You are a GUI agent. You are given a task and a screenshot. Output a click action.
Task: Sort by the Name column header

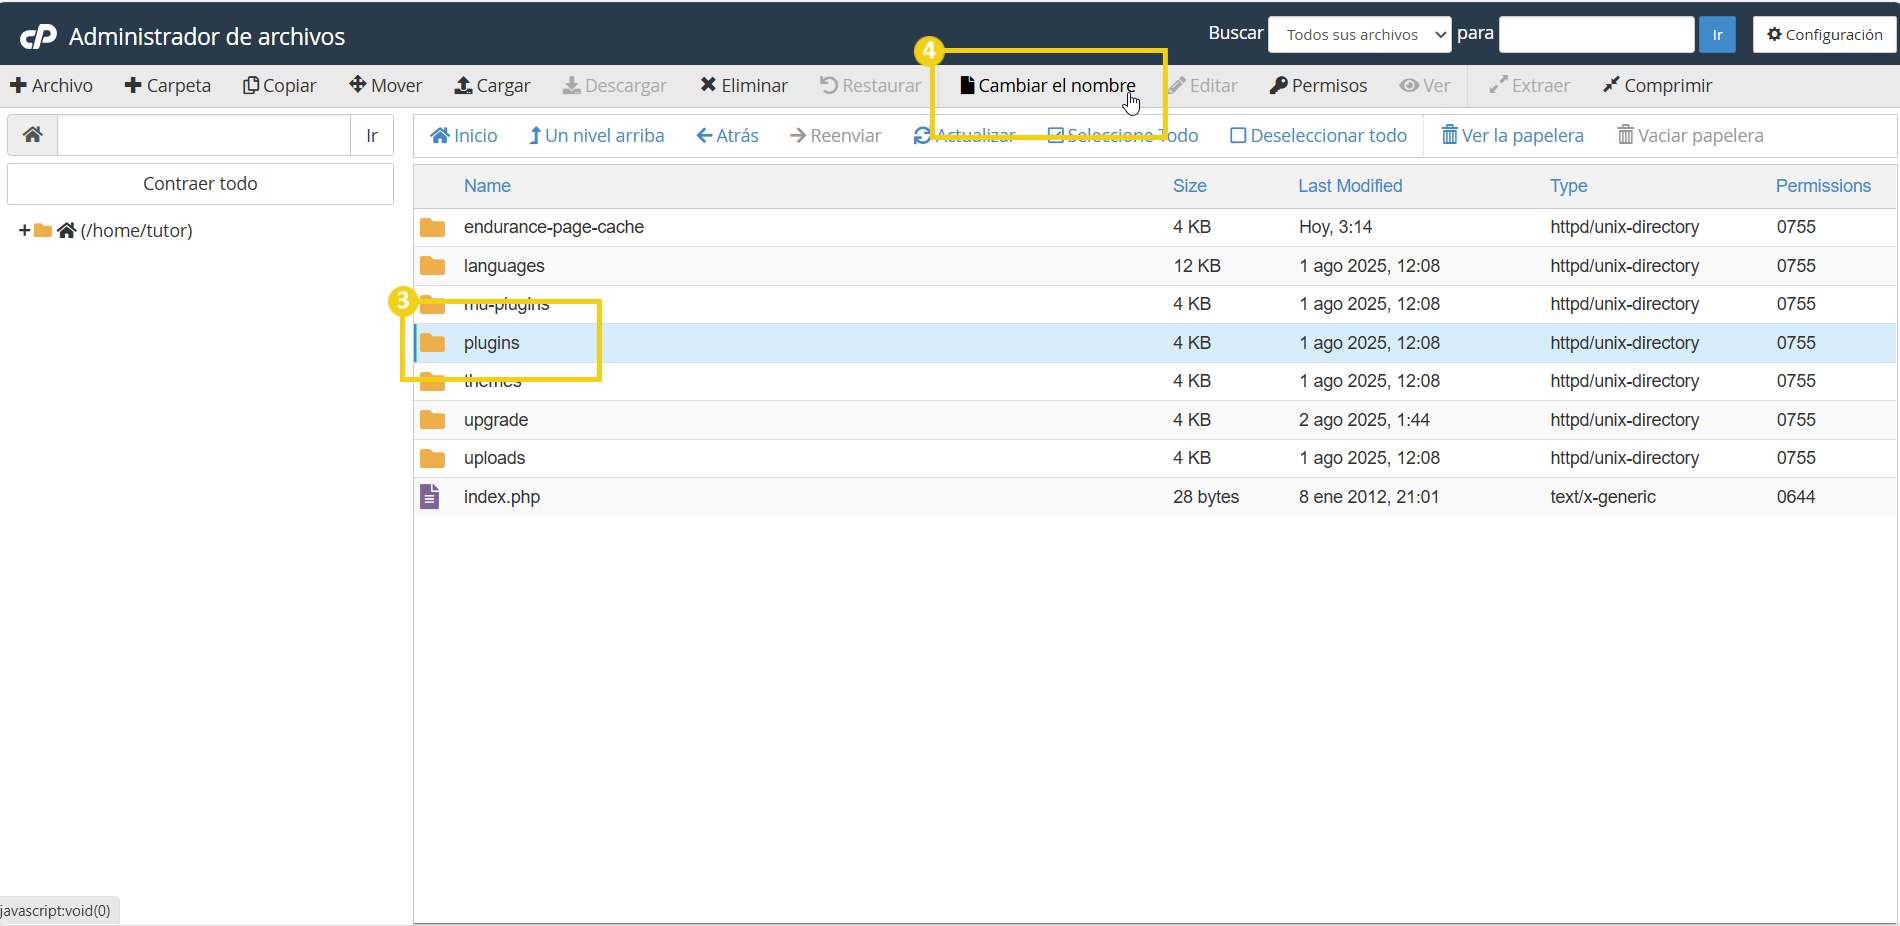click(487, 186)
